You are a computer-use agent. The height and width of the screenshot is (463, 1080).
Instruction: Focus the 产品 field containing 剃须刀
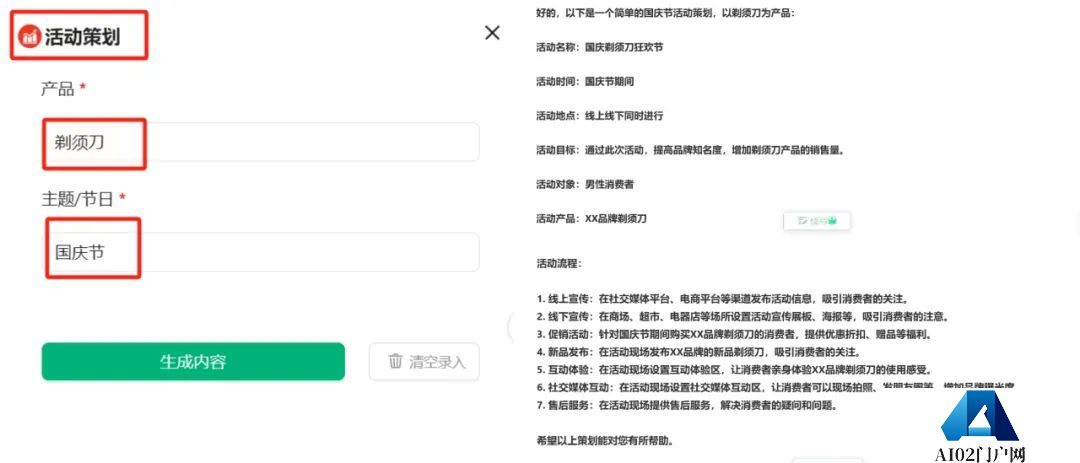260,142
